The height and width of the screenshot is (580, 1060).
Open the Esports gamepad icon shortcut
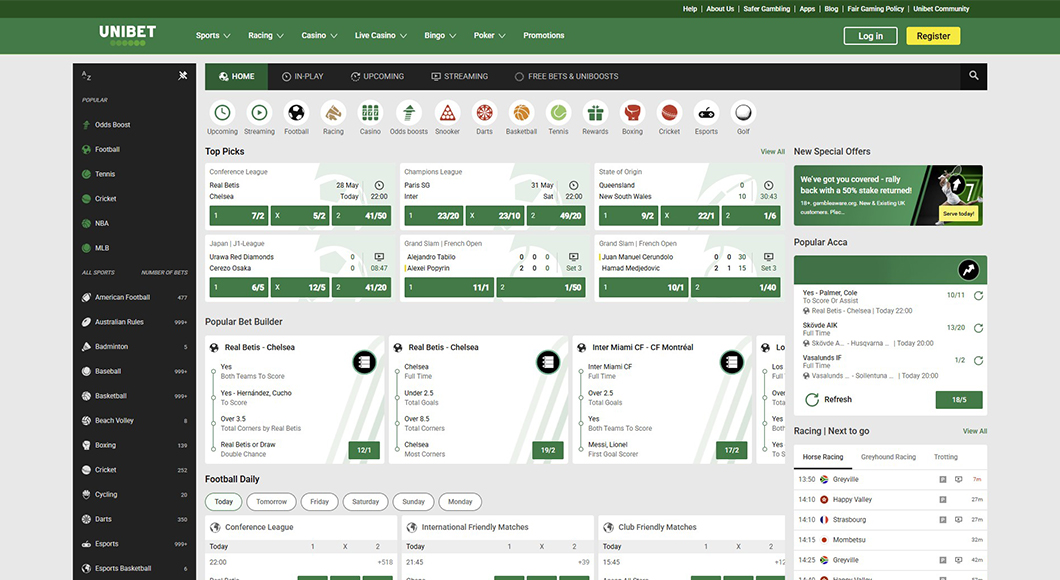[706, 113]
